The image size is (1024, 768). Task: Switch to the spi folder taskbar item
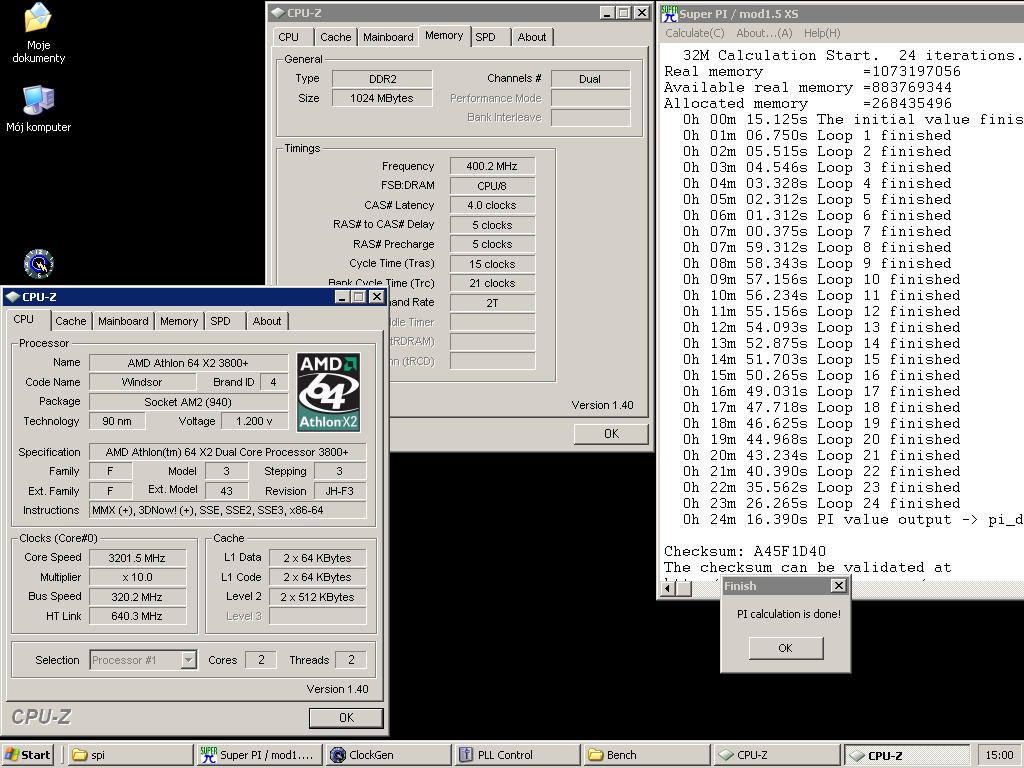[130, 754]
